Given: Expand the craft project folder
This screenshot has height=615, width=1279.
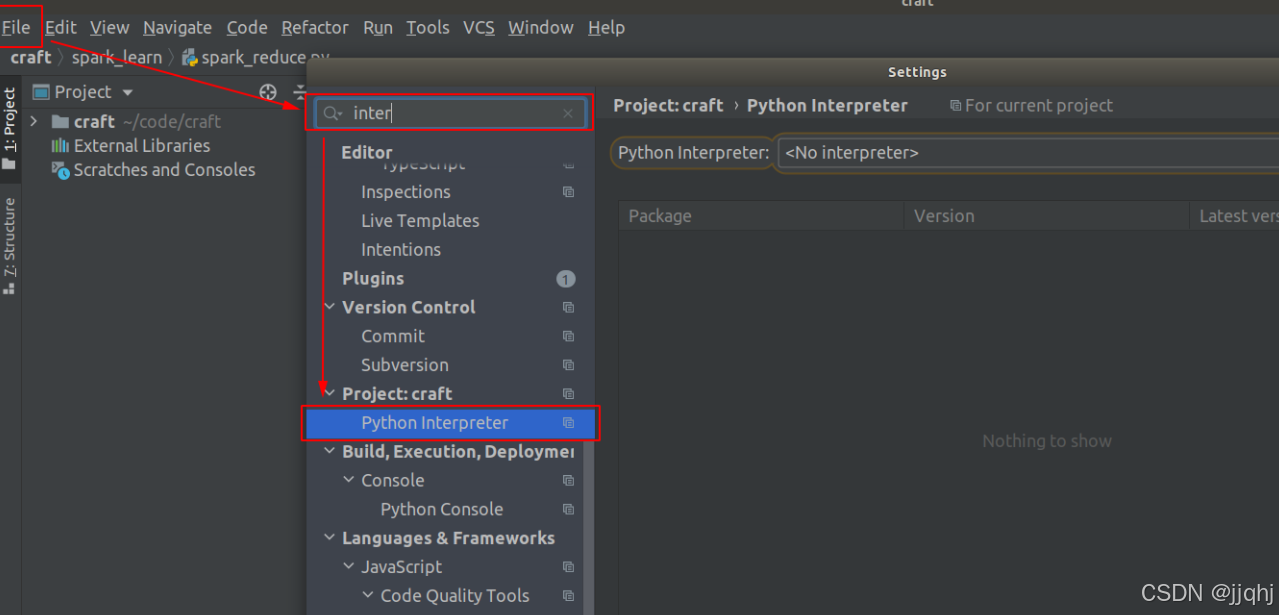Looking at the screenshot, I should [35, 121].
